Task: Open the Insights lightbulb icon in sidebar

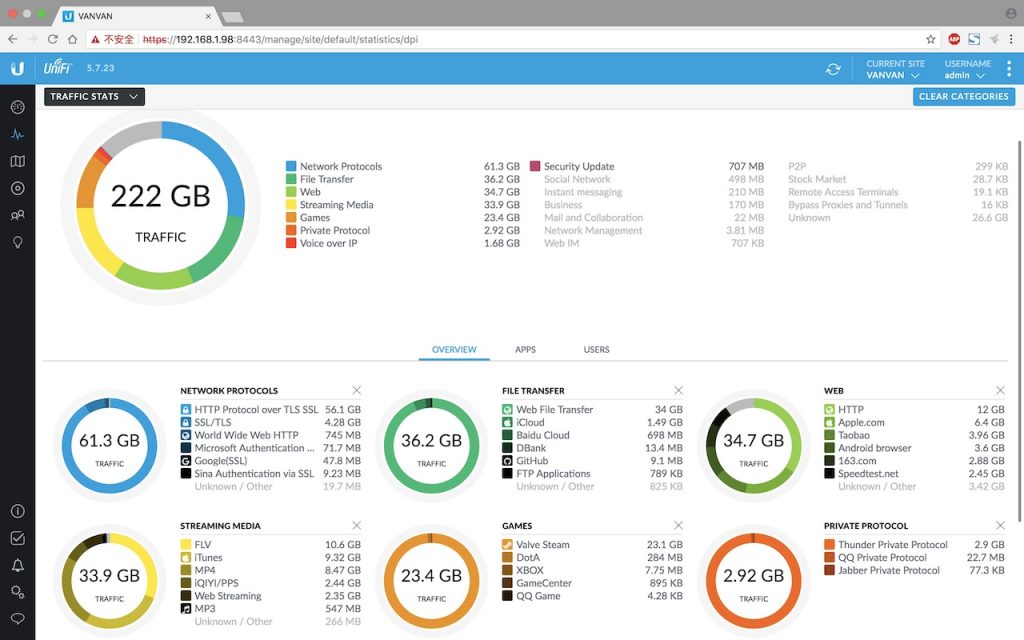Action: click(18, 242)
